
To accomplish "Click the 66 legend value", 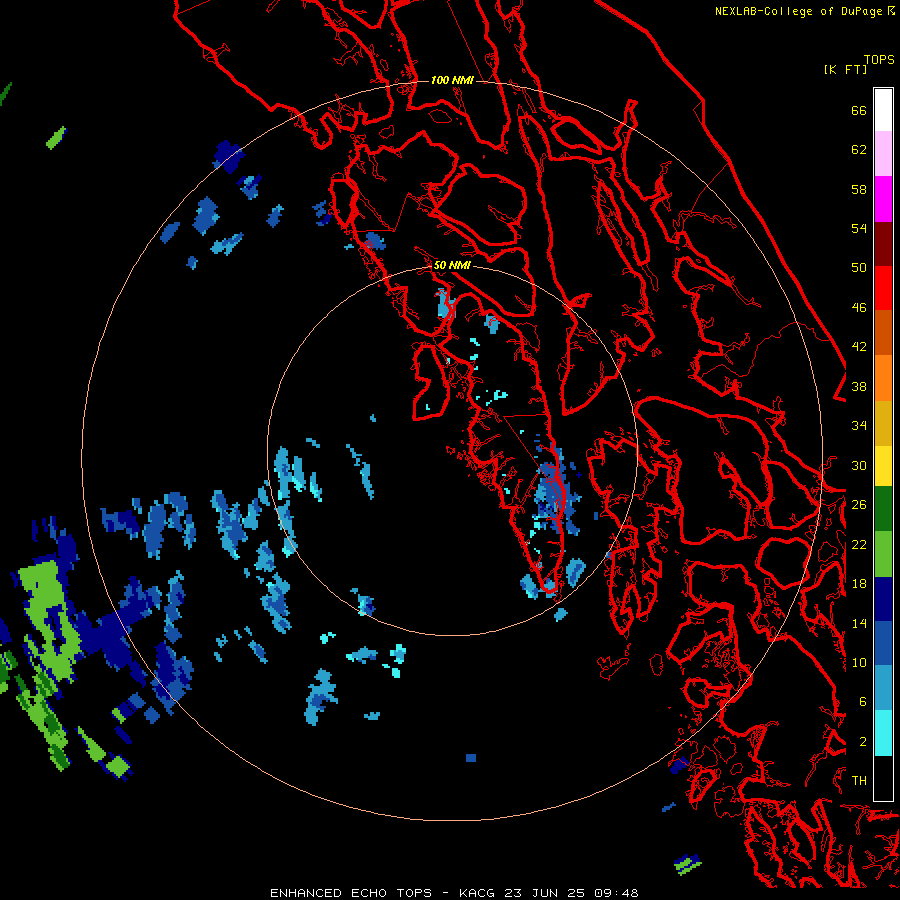I will click(859, 110).
